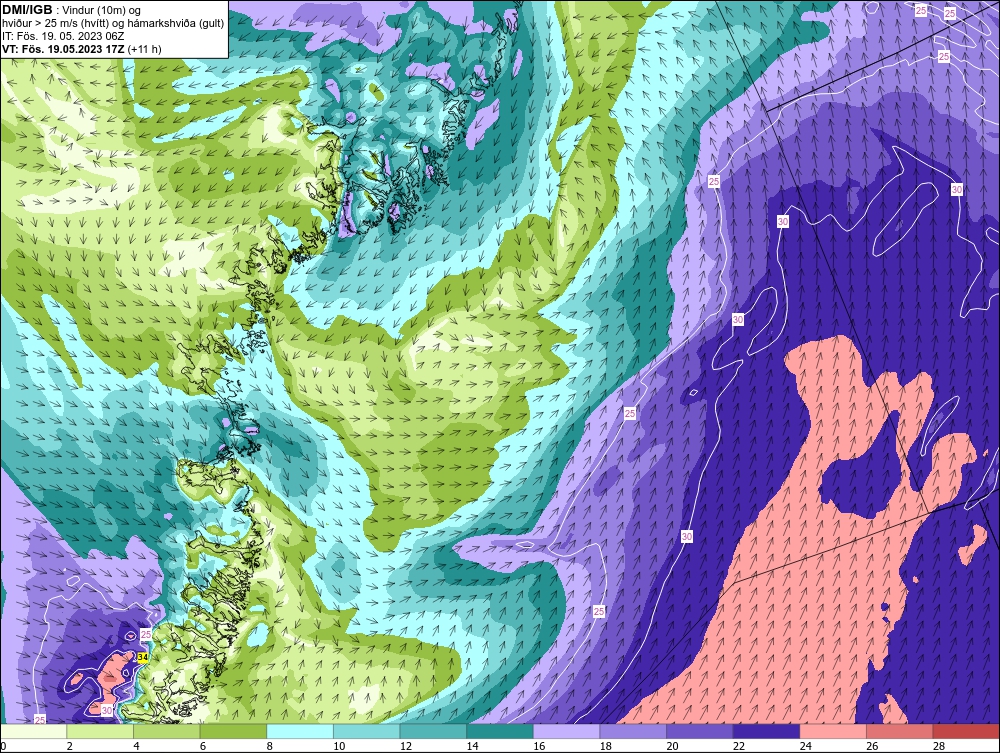The image size is (1000, 753).
Task: Pick the 18–20 m/s lavender legend swatch
Action: [633, 731]
